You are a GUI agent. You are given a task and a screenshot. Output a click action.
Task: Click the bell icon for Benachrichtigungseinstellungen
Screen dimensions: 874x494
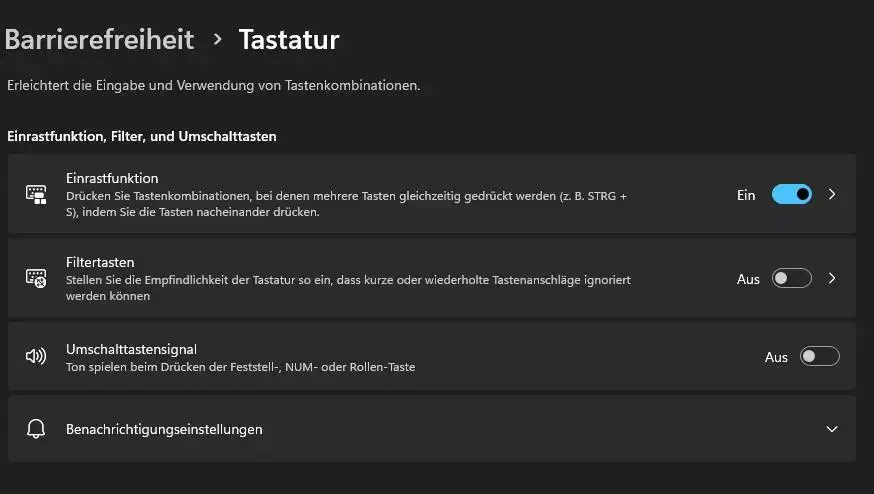pos(36,429)
